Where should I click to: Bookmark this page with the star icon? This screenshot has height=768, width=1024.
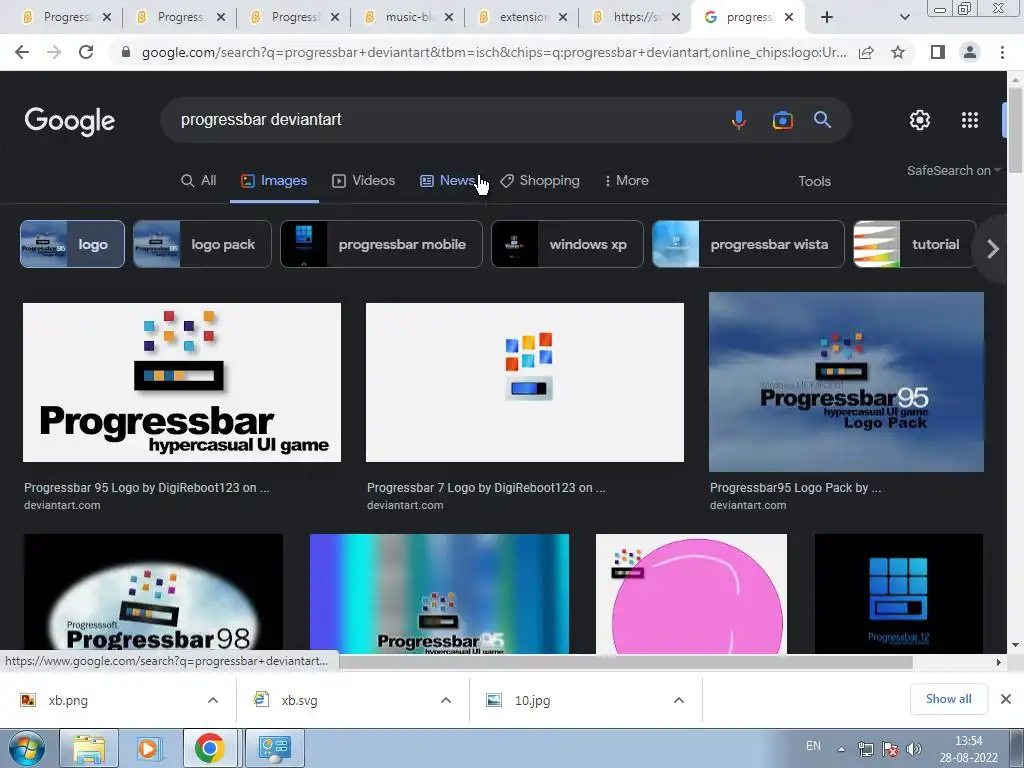click(898, 52)
